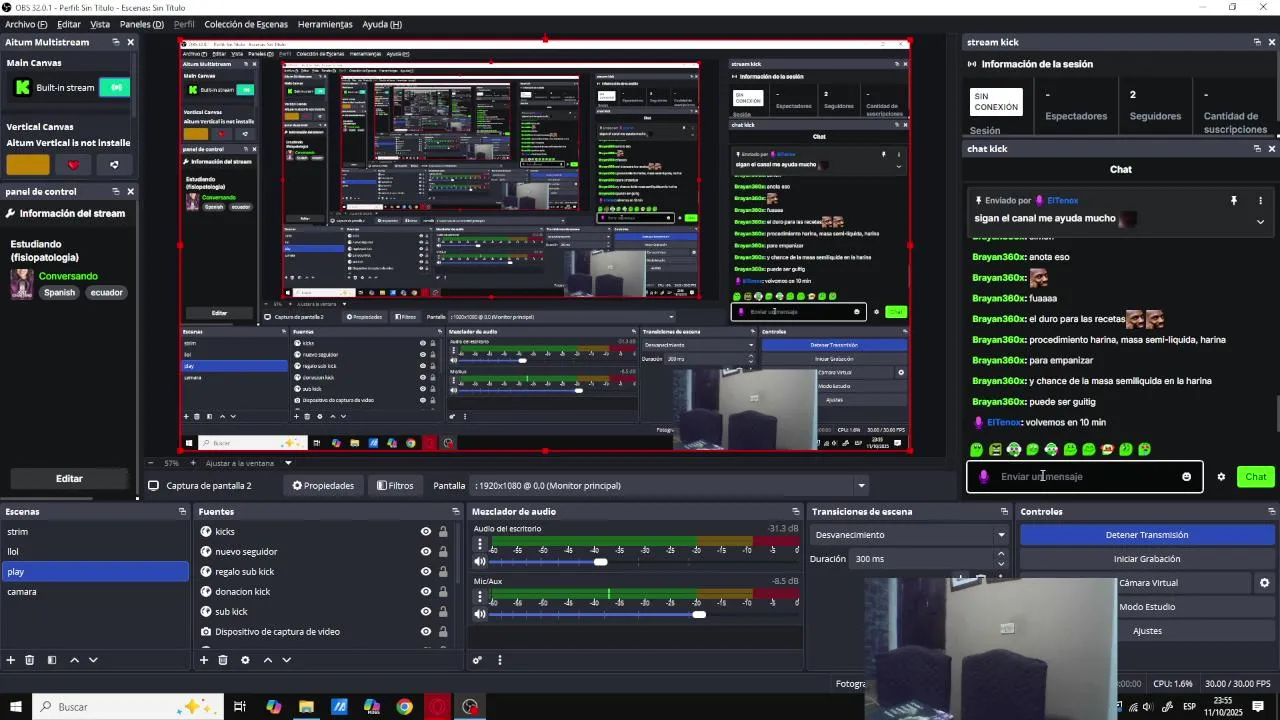This screenshot has height=720, width=1280.
Task: Open Editar menu
Action: point(69,24)
